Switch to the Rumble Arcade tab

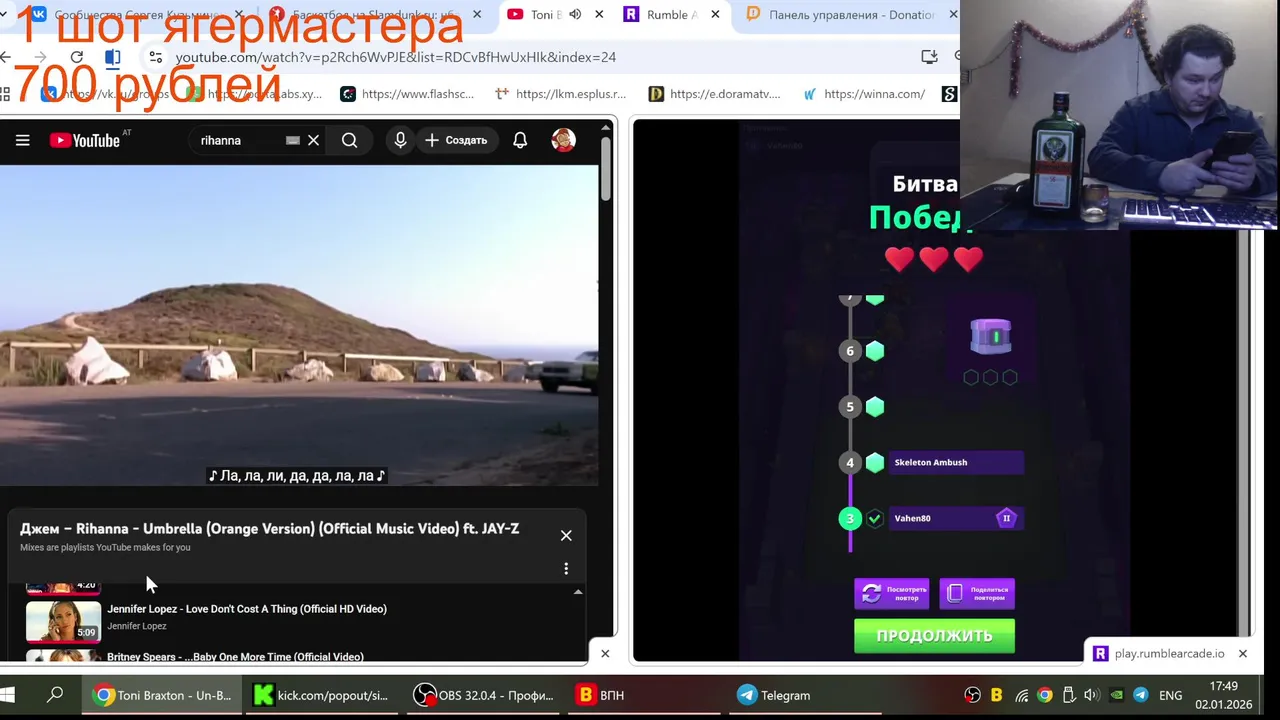pyautogui.click(x=670, y=15)
